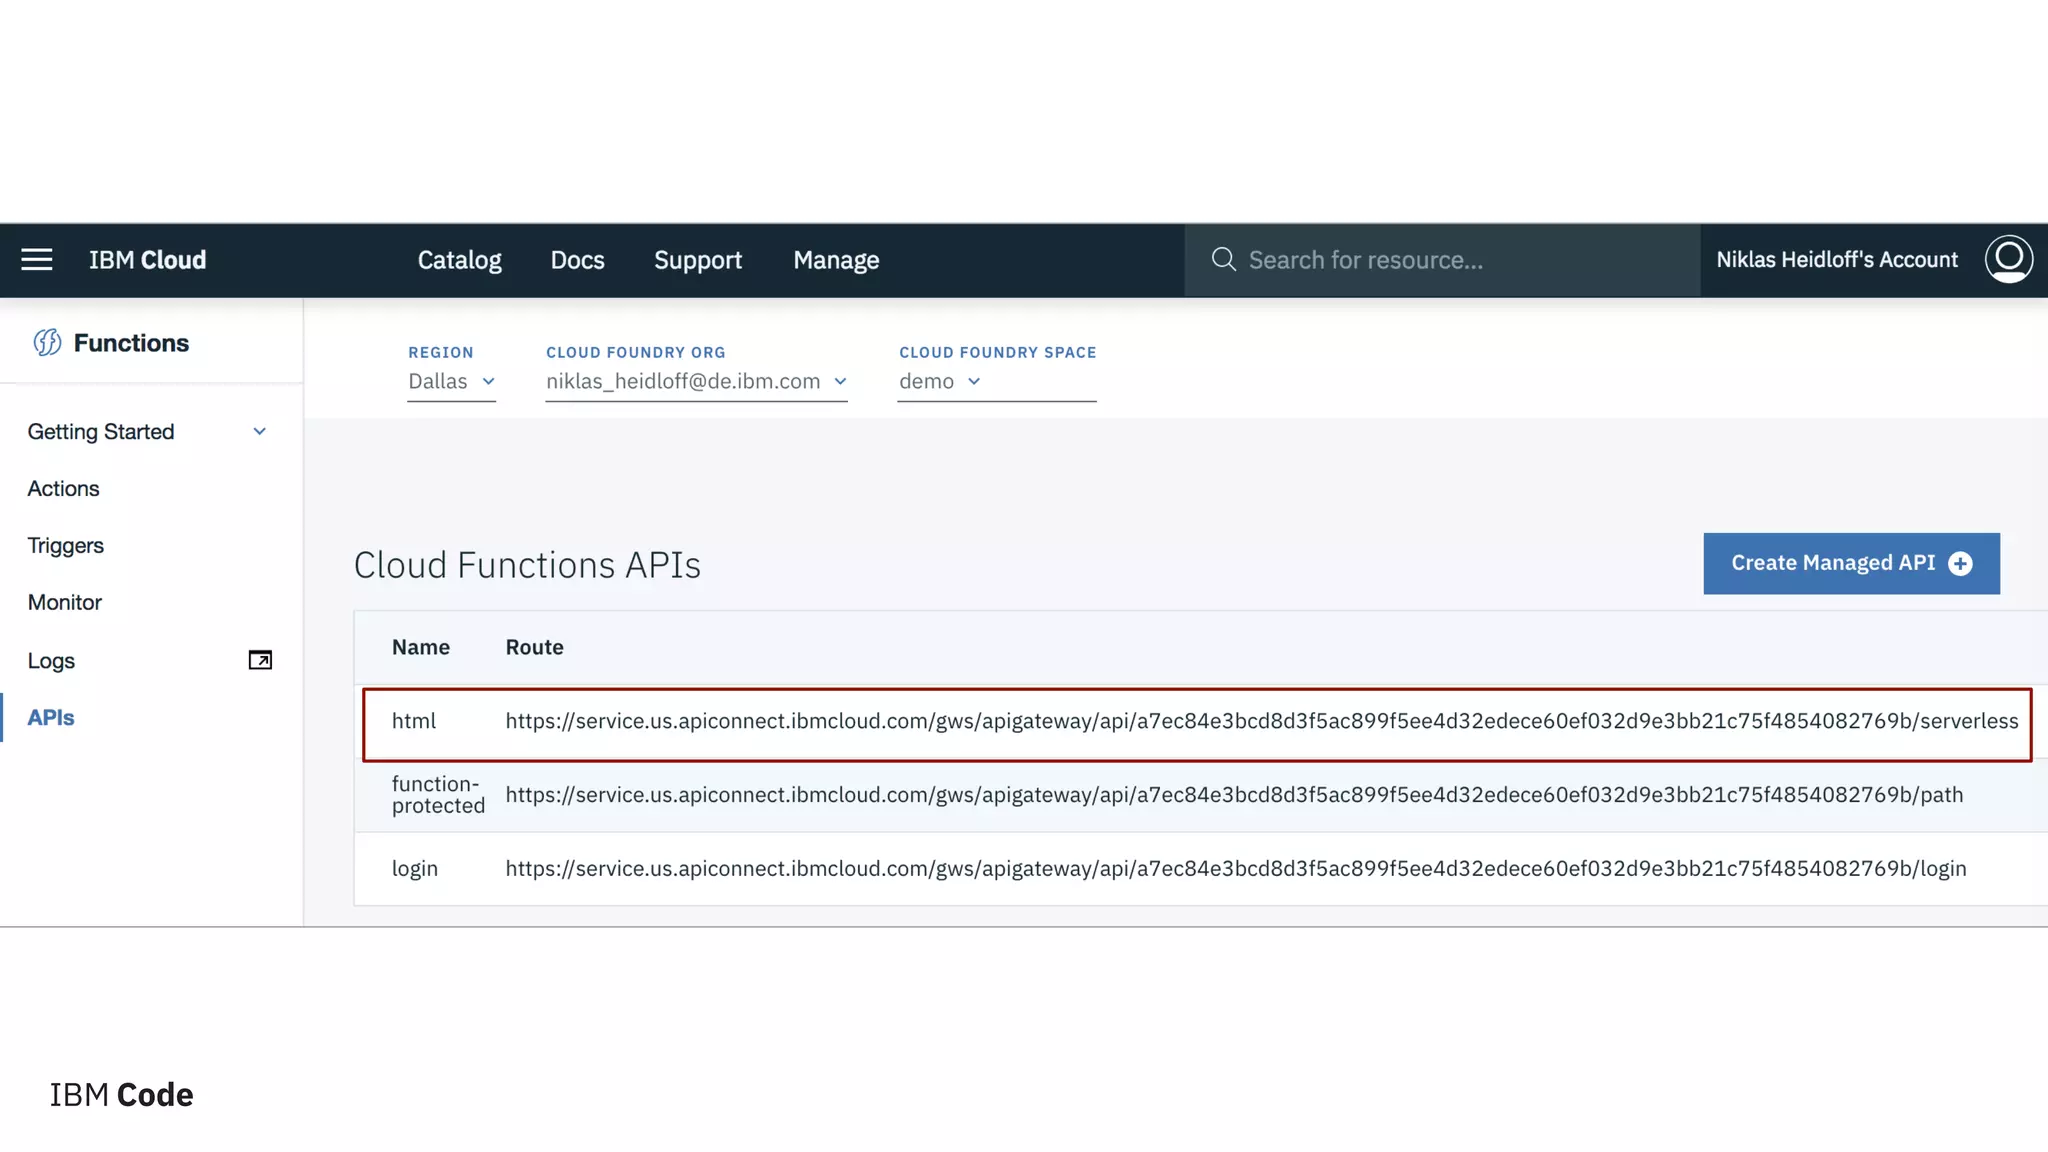Open the hamburger navigation menu
The height and width of the screenshot is (1152, 2048).
tap(37, 260)
